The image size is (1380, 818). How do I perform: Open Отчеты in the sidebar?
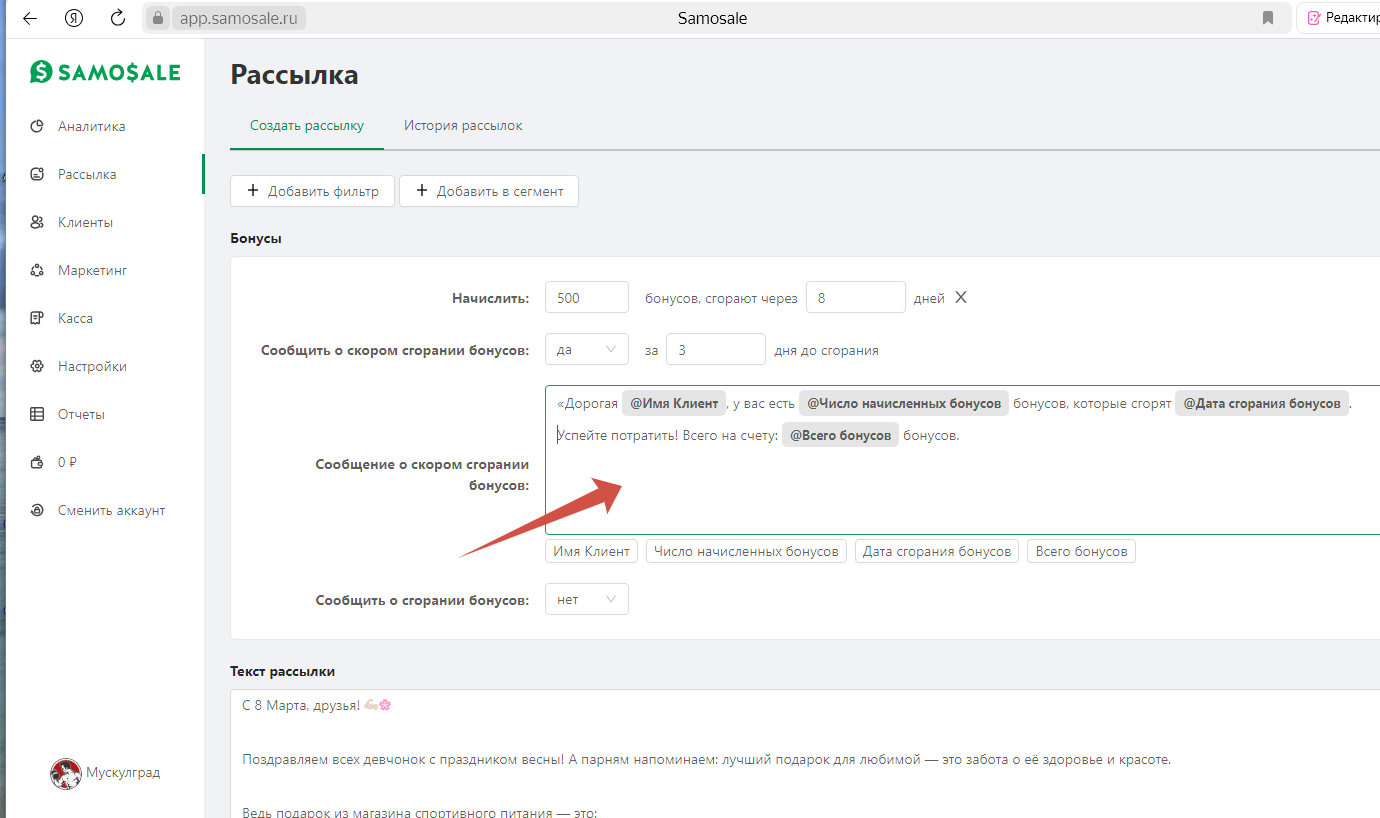pyautogui.click(x=81, y=414)
